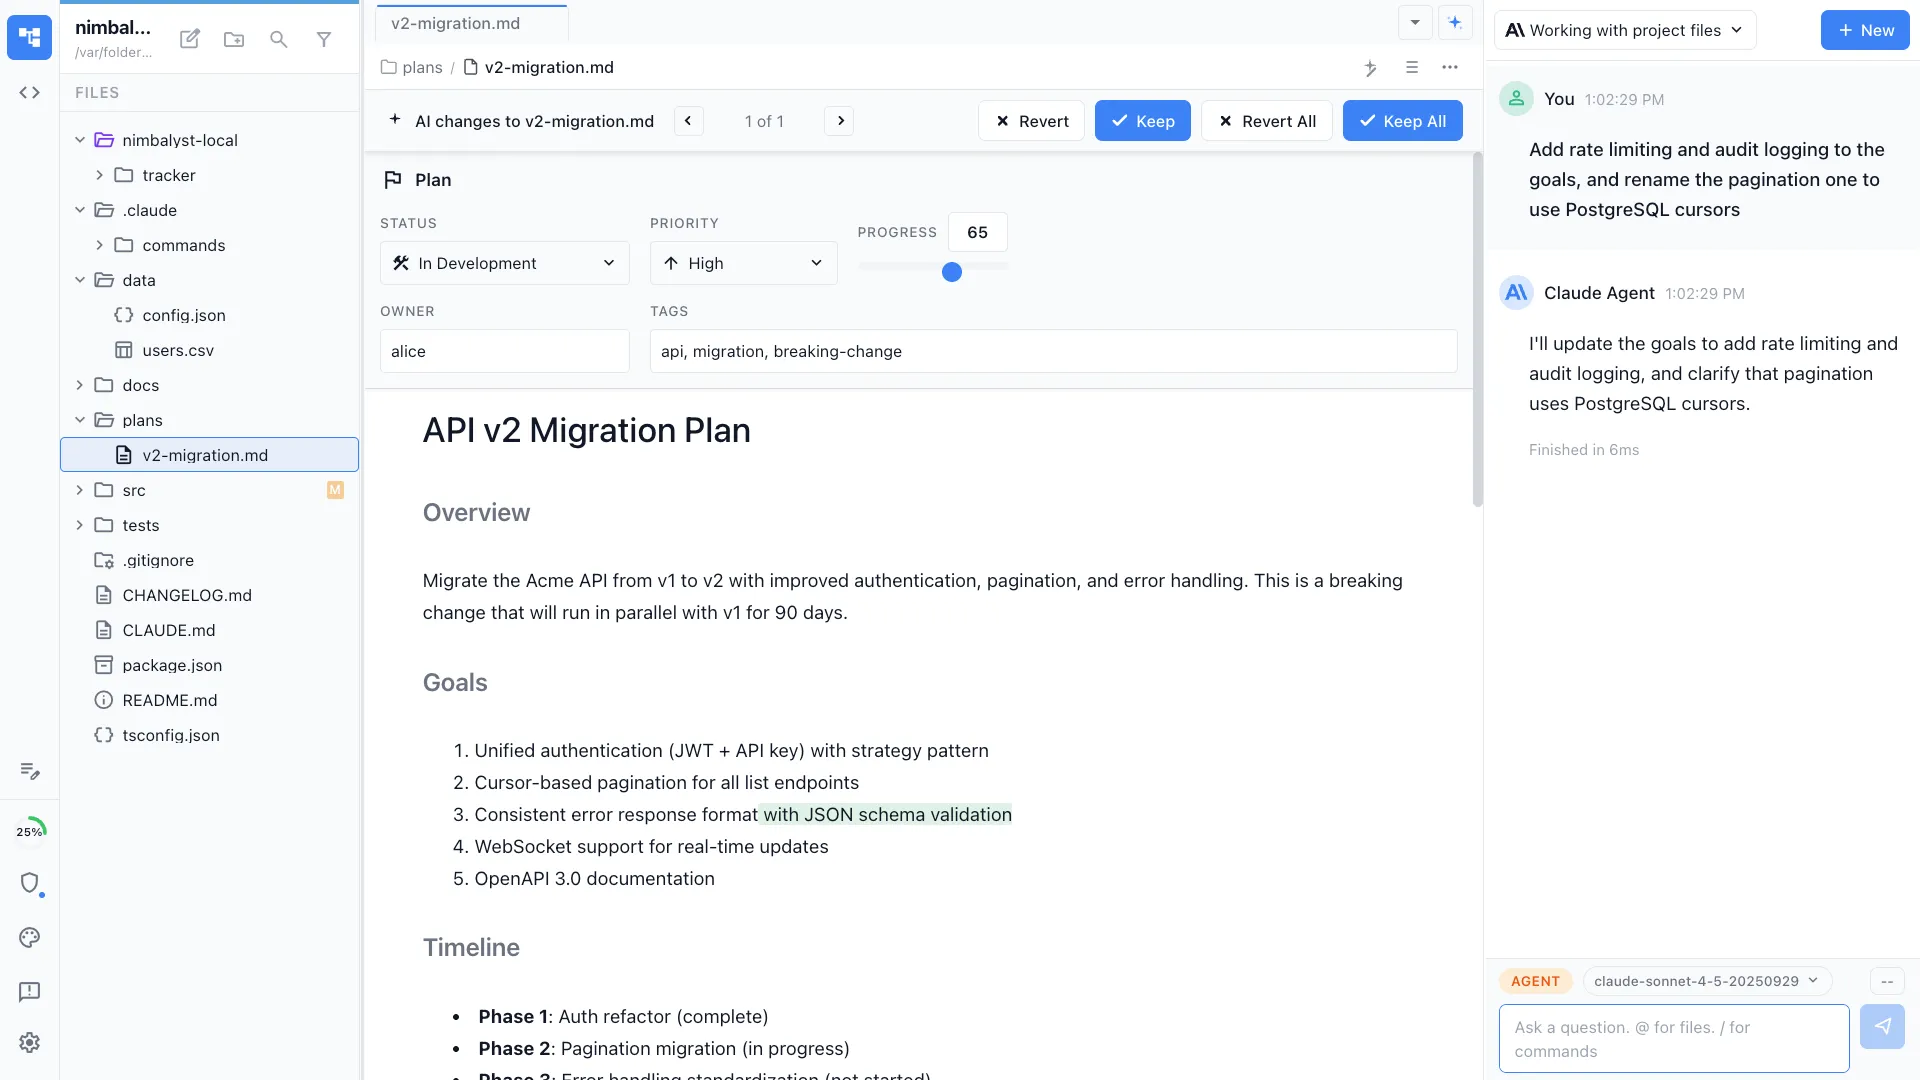The width and height of the screenshot is (1920, 1080).
Task: Create a new folder from the toolbar
Action: (234, 40)
